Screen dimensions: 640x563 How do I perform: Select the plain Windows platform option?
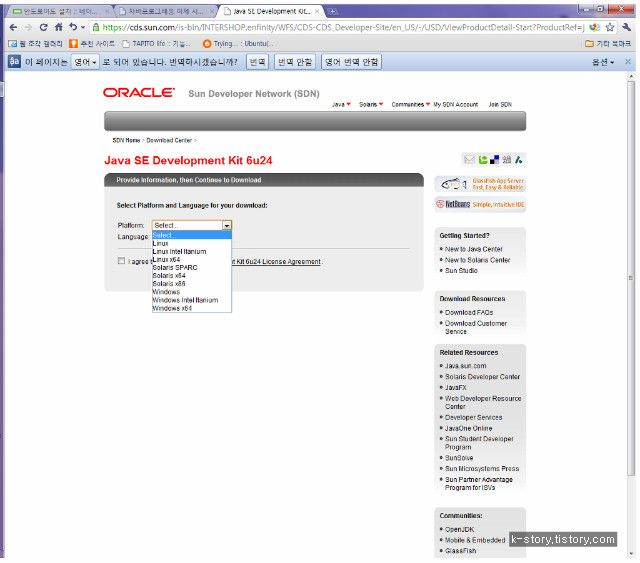click(191, 292)
